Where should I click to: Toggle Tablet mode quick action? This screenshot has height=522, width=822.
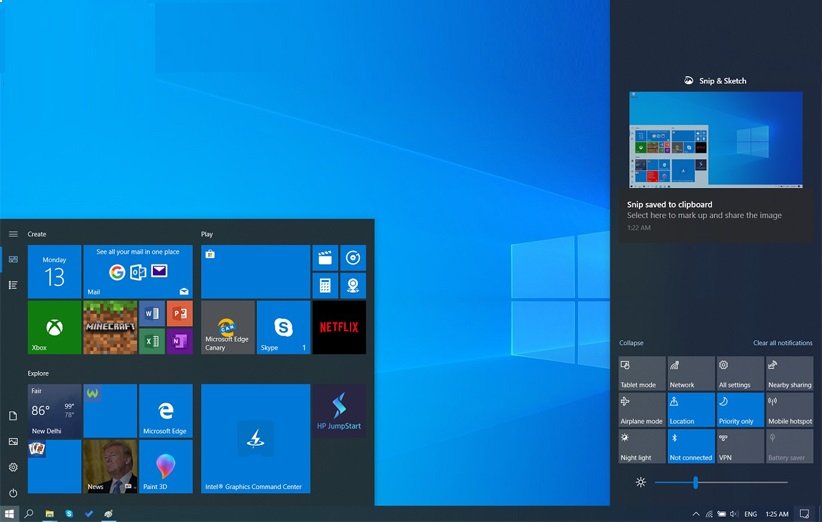pyautogui.click(x=642, y=374)
